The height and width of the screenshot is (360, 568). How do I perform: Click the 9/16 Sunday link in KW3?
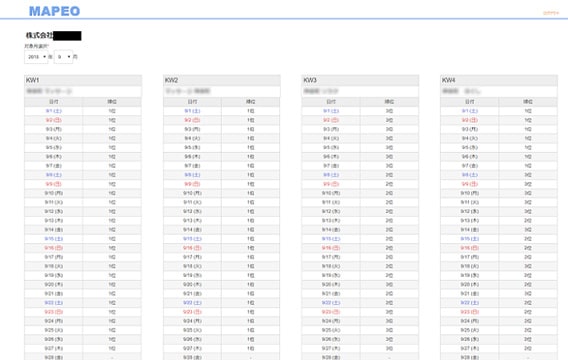point(331,248)
